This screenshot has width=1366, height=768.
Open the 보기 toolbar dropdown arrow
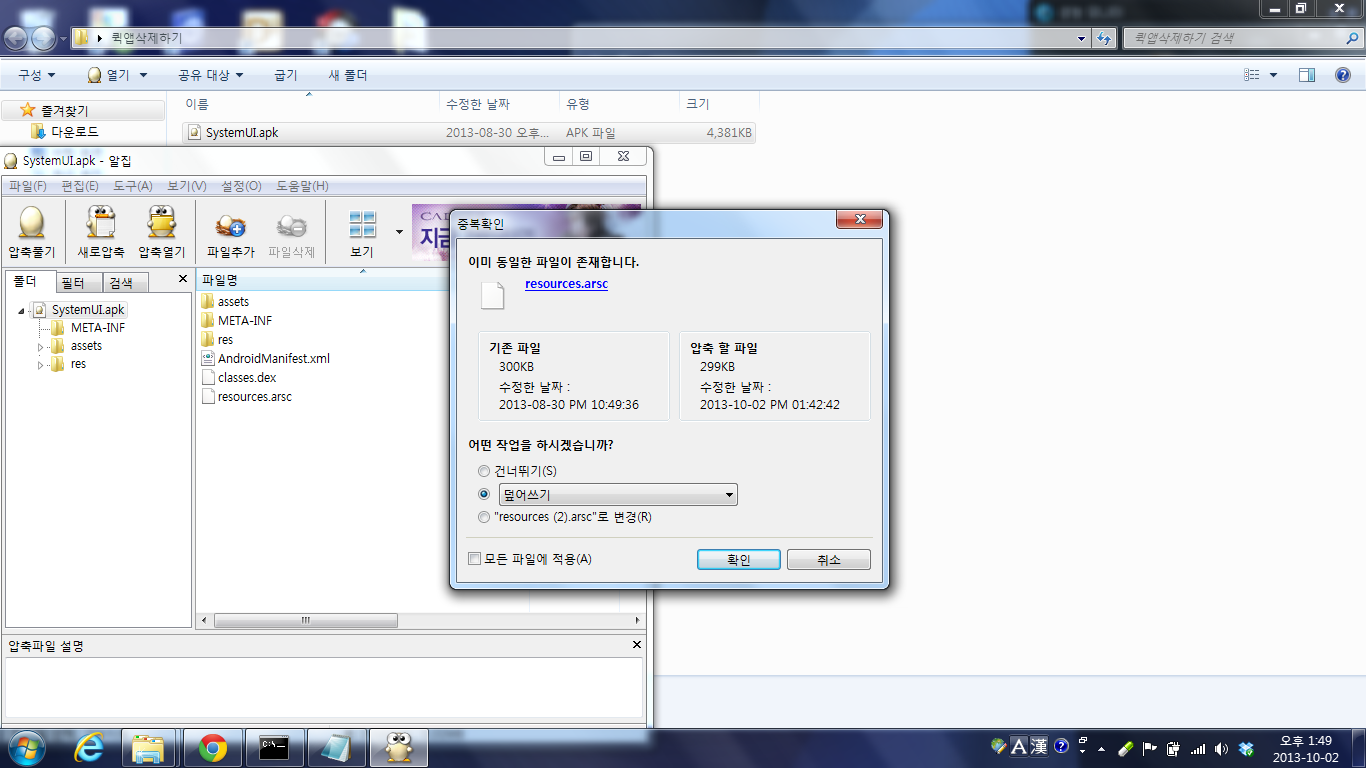click(400, 232)
